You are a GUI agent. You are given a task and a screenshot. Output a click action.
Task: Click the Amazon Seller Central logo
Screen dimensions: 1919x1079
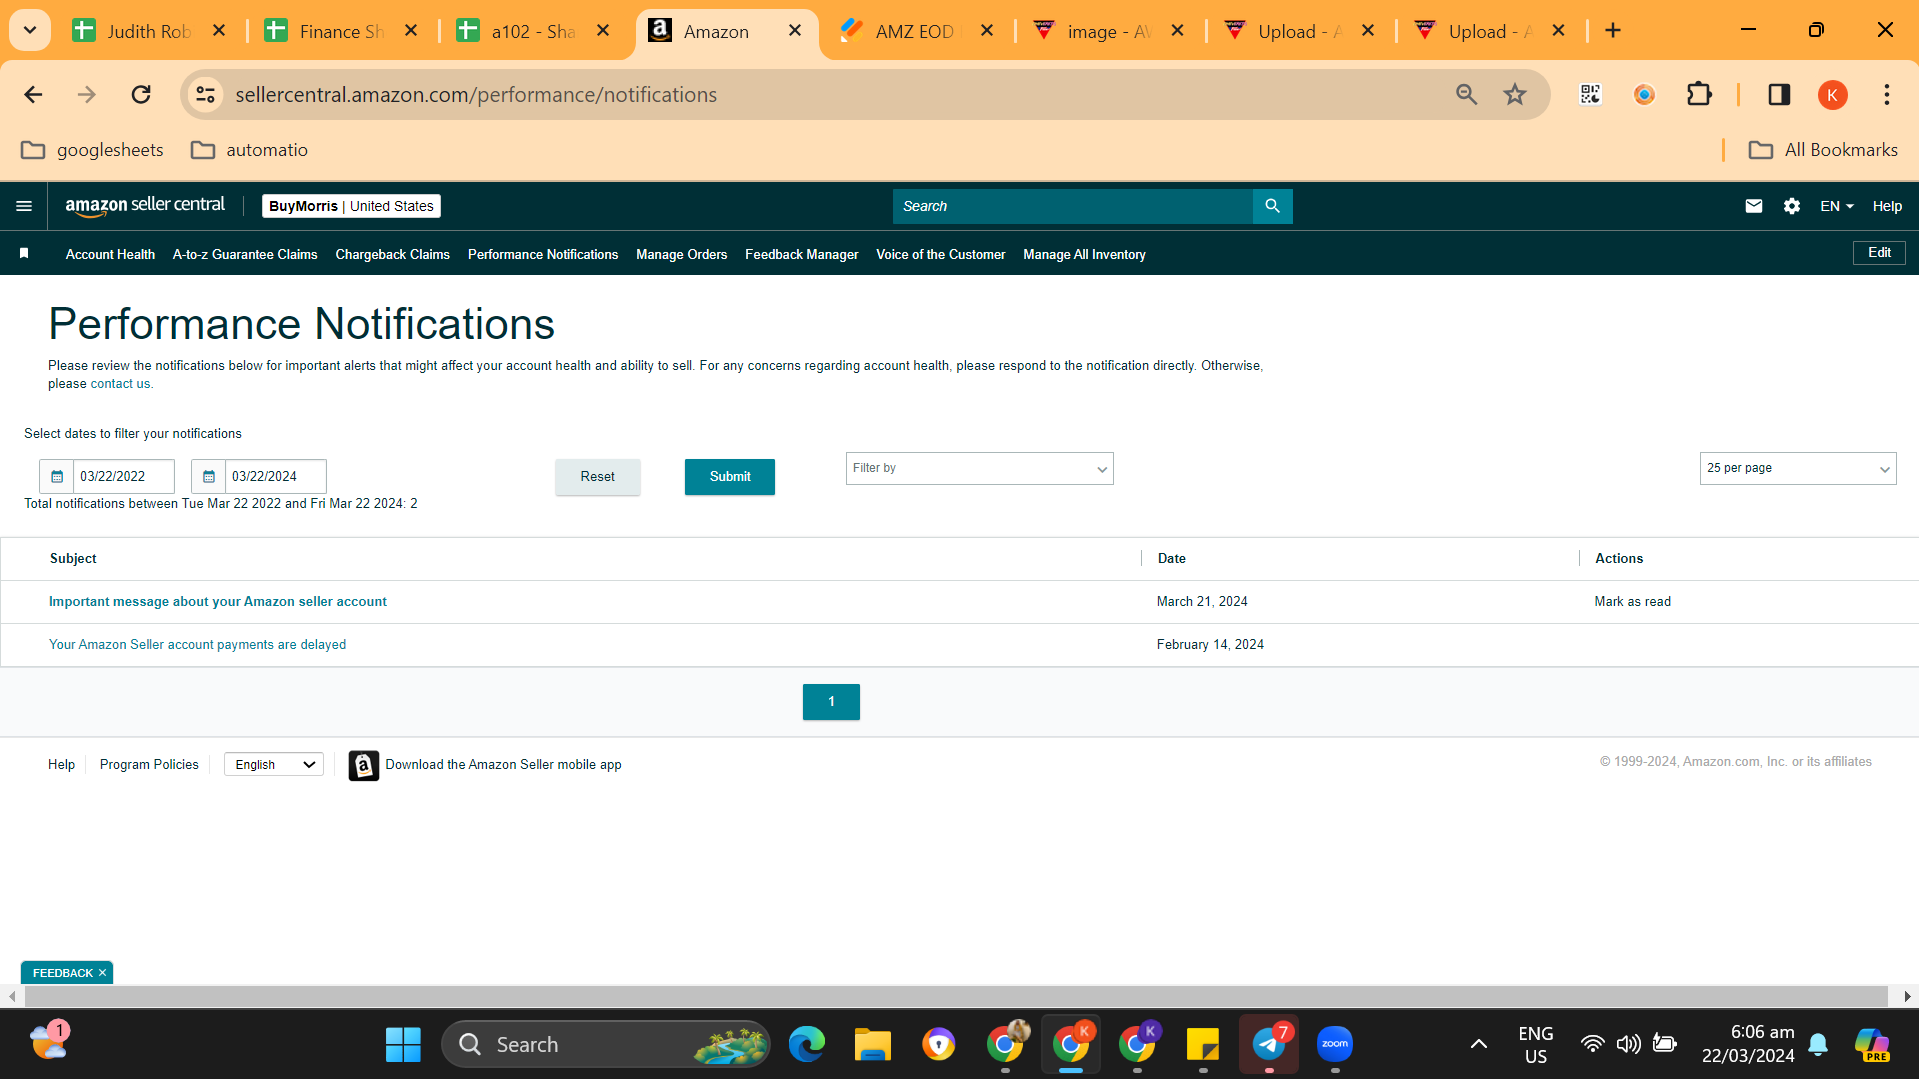point(145,206)
